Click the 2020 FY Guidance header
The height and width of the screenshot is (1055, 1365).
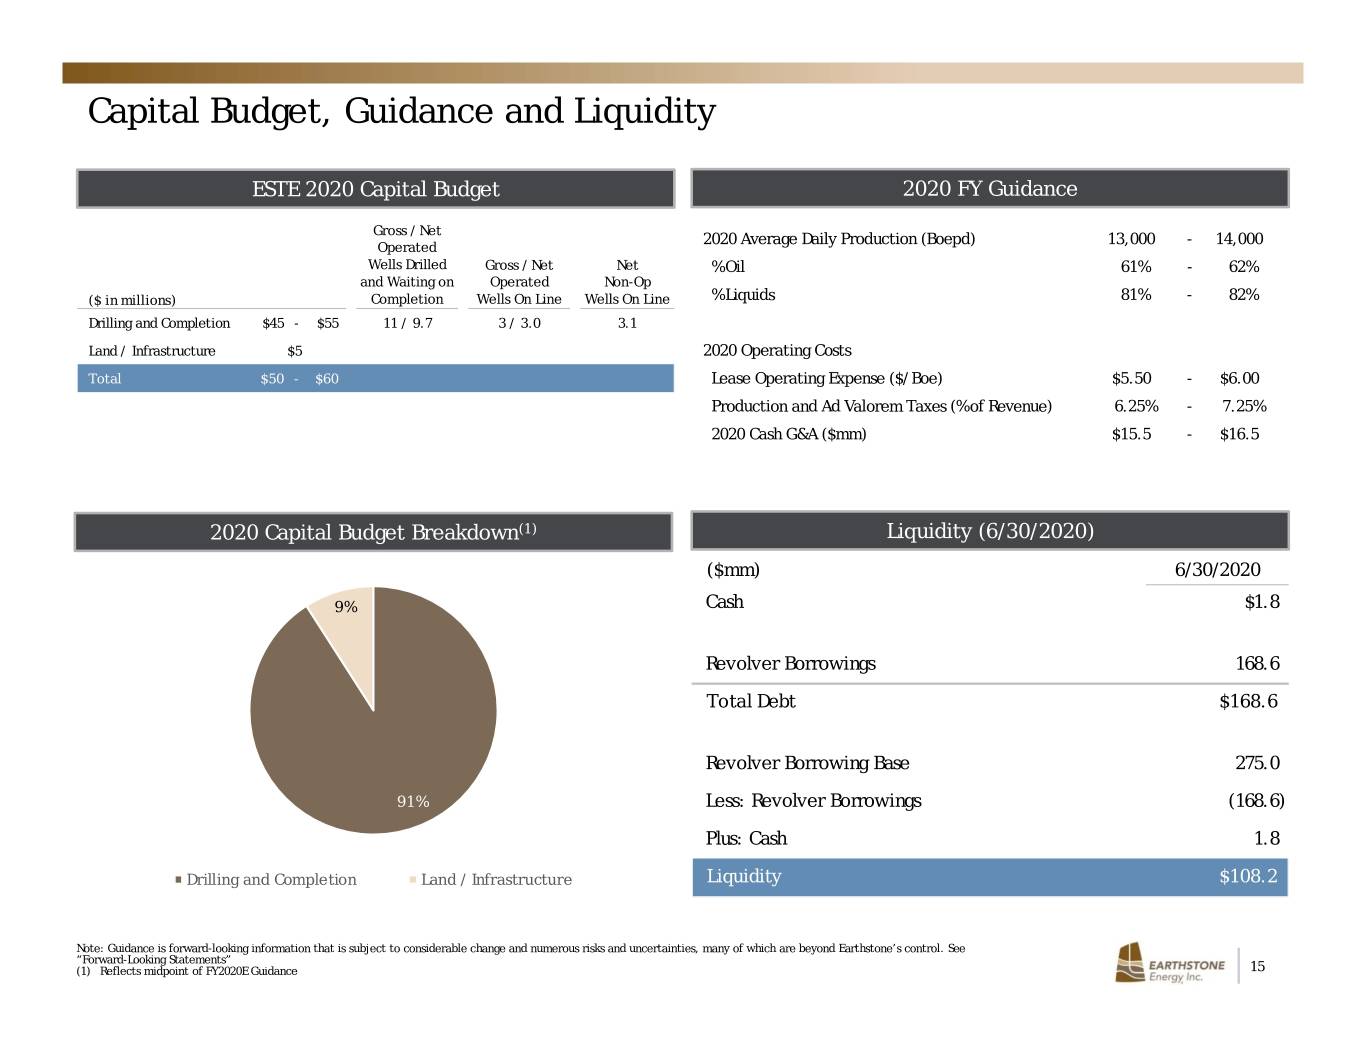[990, 189]
